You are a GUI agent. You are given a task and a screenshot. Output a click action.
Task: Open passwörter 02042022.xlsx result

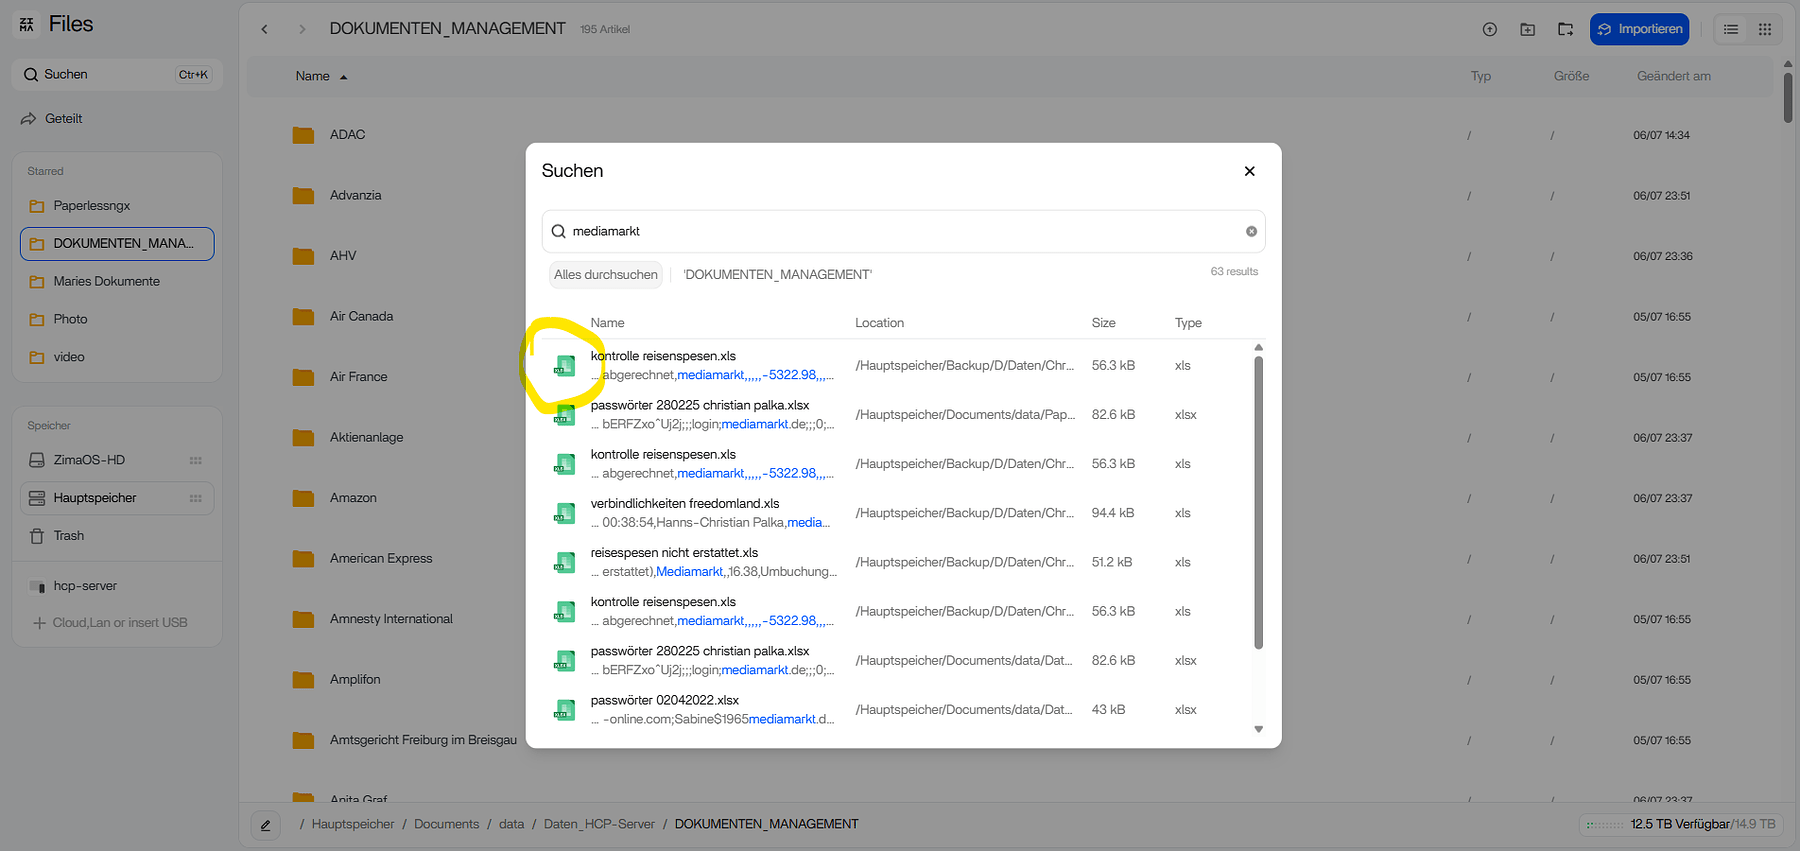(x=665, y=701)
